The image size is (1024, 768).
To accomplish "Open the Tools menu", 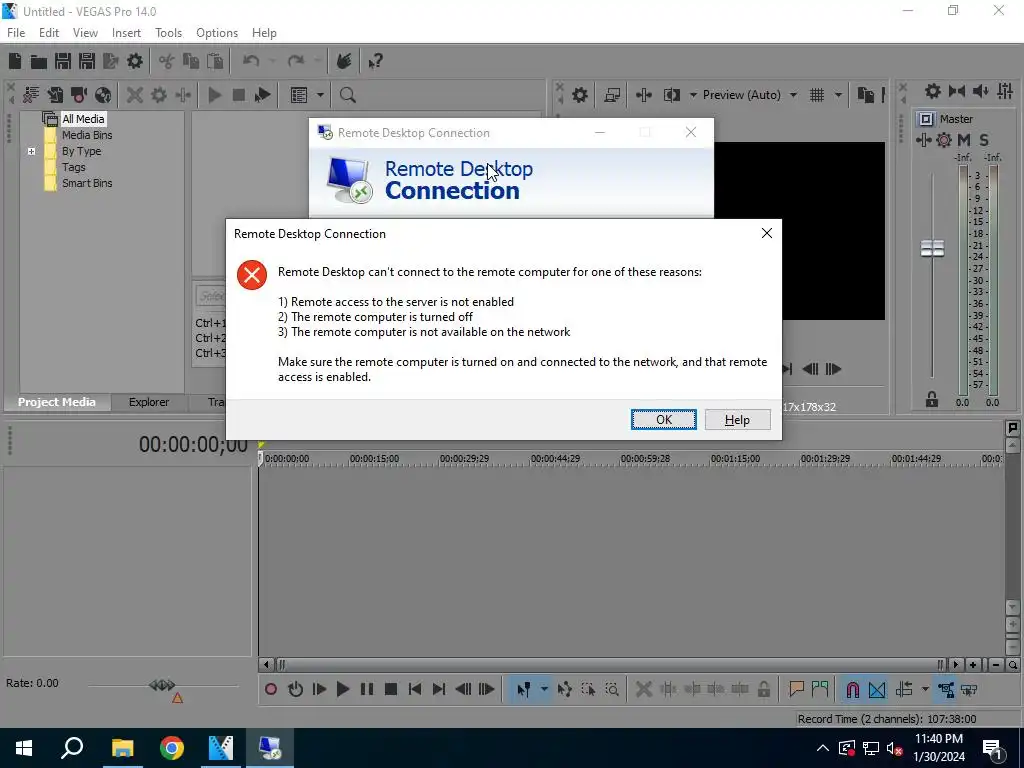I will (168, 33).
